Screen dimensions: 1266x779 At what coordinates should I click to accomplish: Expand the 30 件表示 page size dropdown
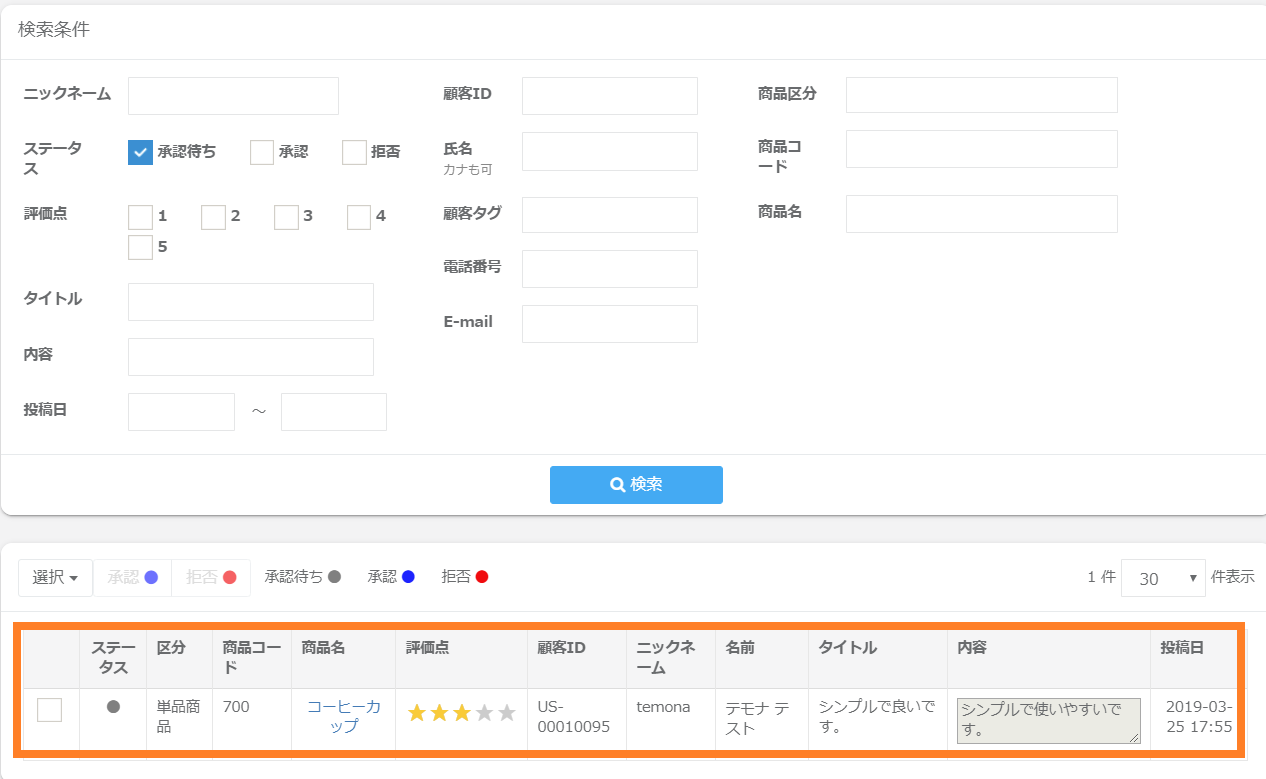pos(1163,578)
